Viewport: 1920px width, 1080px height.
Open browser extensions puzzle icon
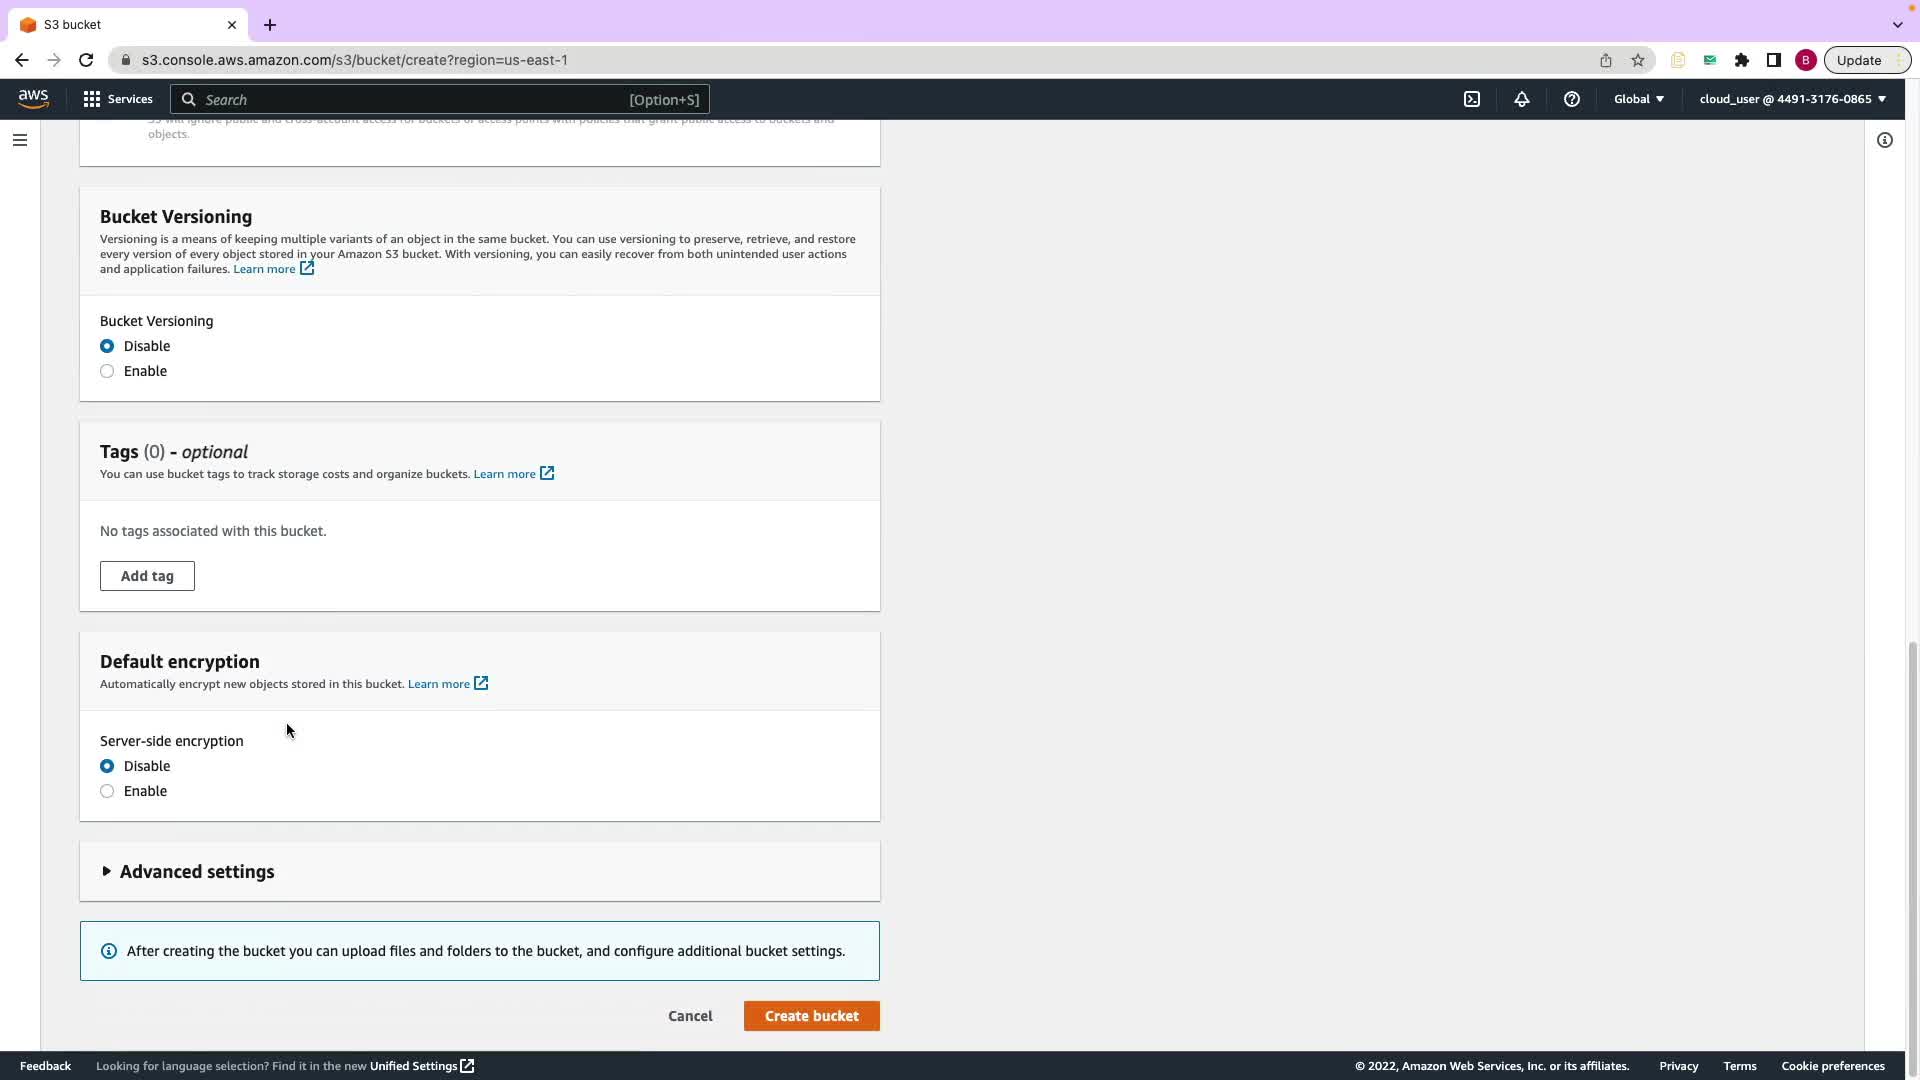pyautogui.click(x=1741, y=60)
